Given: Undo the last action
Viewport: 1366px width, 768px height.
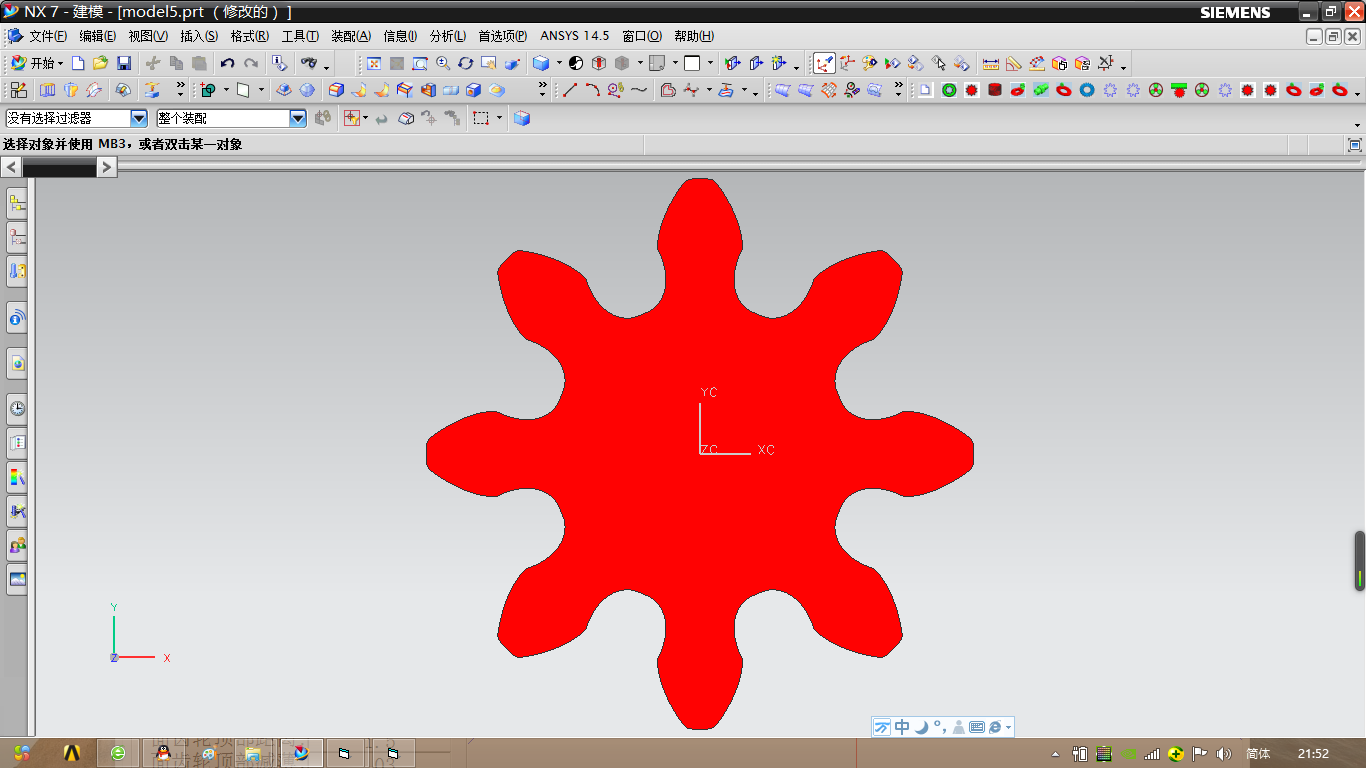Looking at the screenshot, I should [x=228, y=63].
